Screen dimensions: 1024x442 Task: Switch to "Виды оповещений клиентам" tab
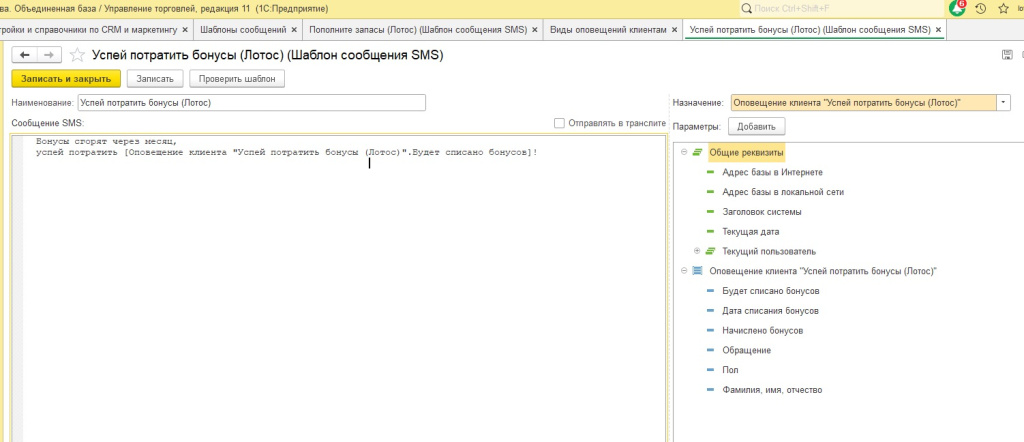(x=608, y=30)
